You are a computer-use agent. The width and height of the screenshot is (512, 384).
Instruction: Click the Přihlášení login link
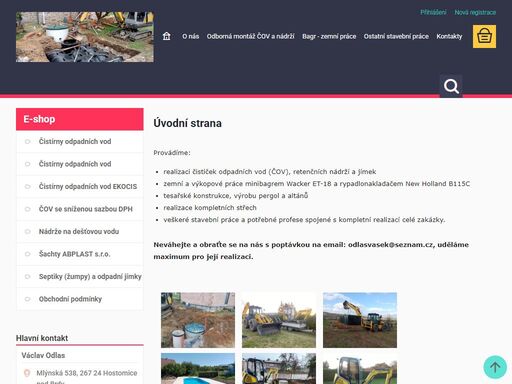click(x=433, y=12)
